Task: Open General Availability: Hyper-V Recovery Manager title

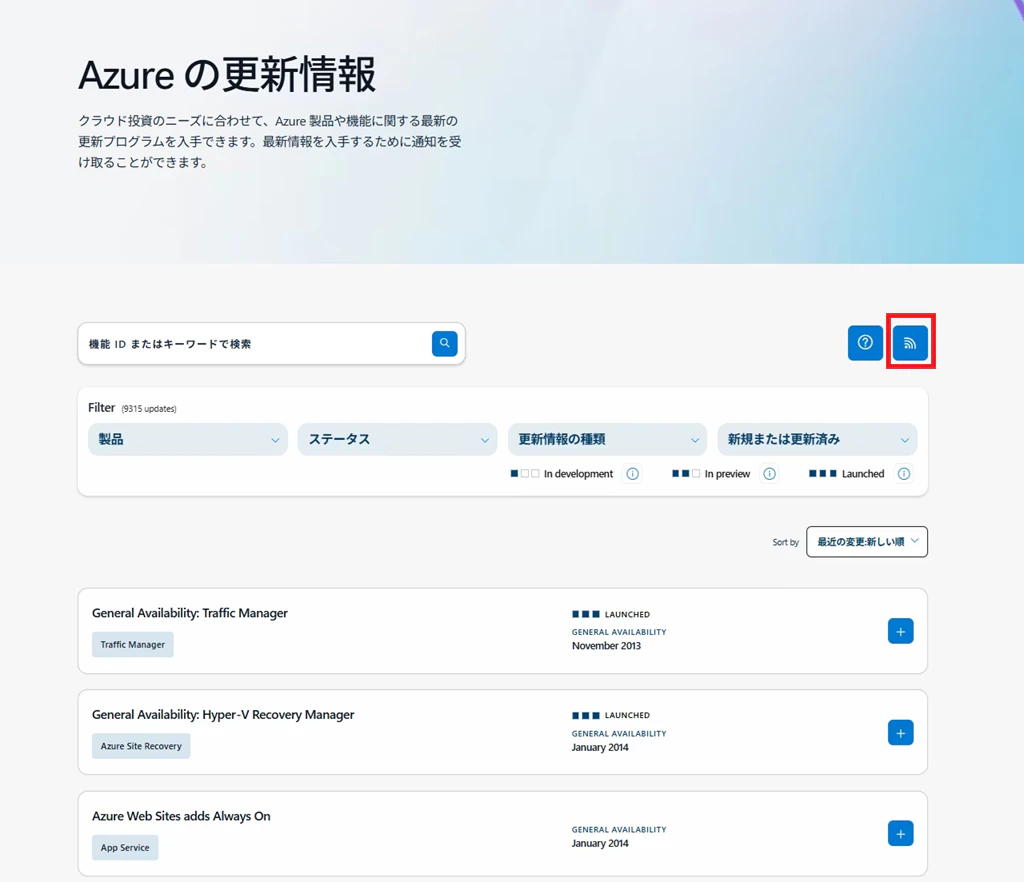Action: click(223, 715)
